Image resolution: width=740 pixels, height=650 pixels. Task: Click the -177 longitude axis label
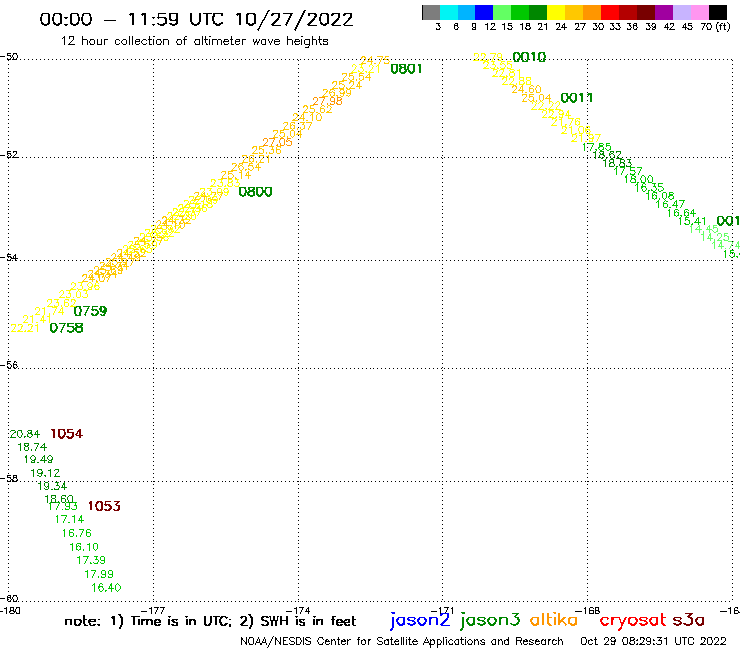pyautogui.click(x=155, y=611)
